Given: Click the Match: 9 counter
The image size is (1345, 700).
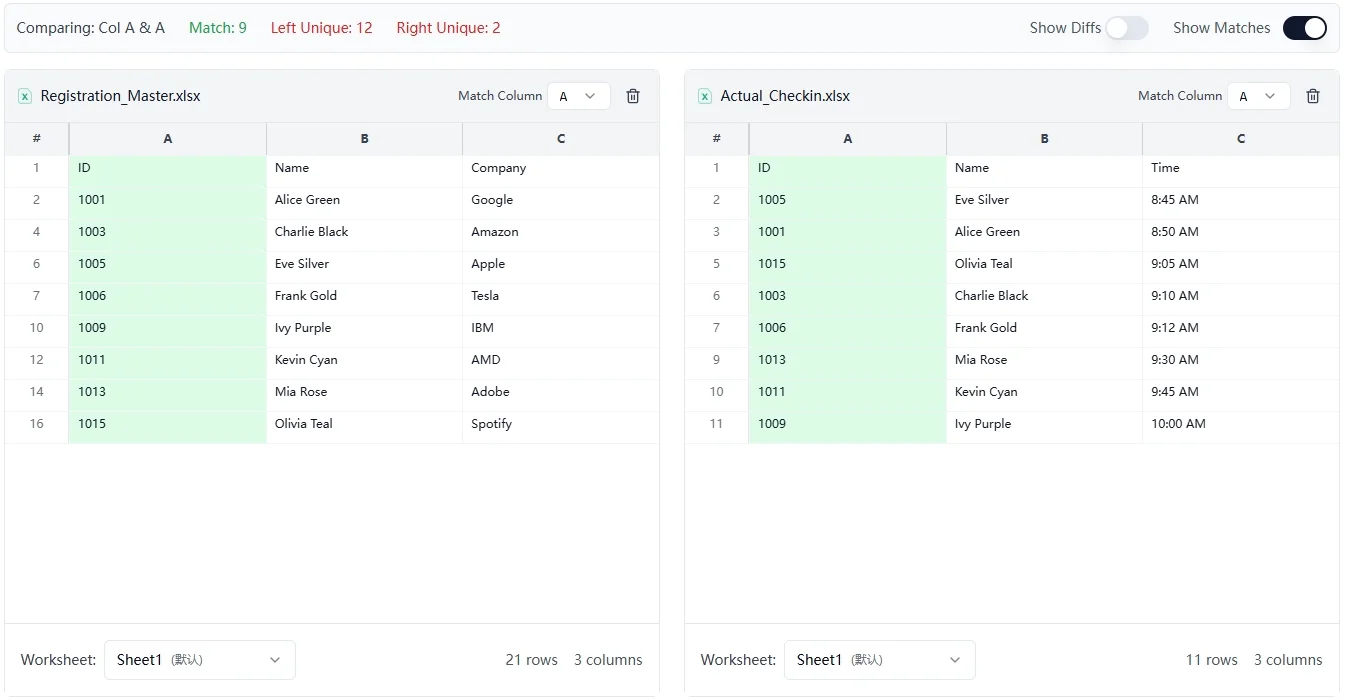Looking at the screenshot, I should point(218,27).
